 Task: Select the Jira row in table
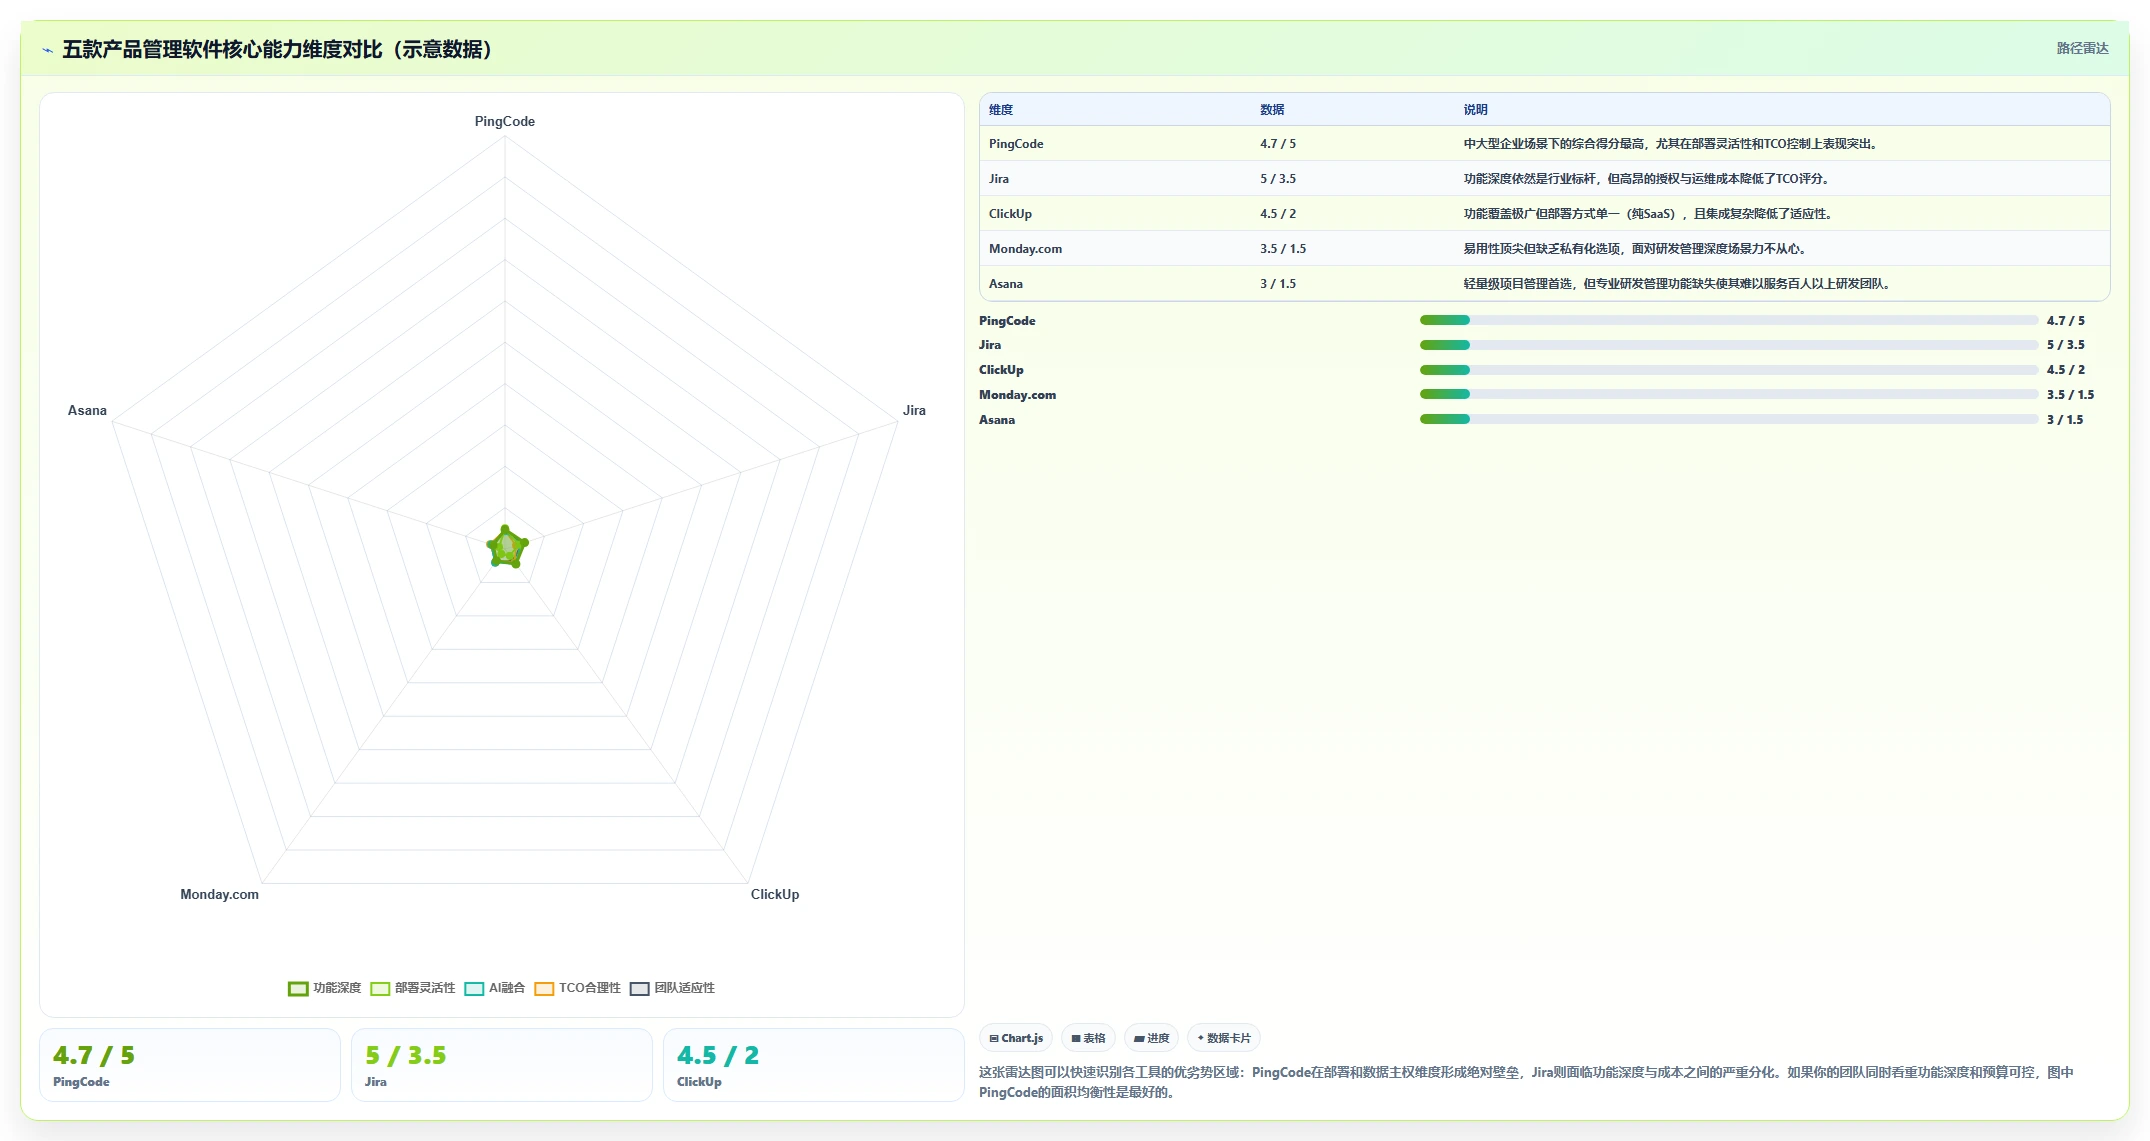1544,179
